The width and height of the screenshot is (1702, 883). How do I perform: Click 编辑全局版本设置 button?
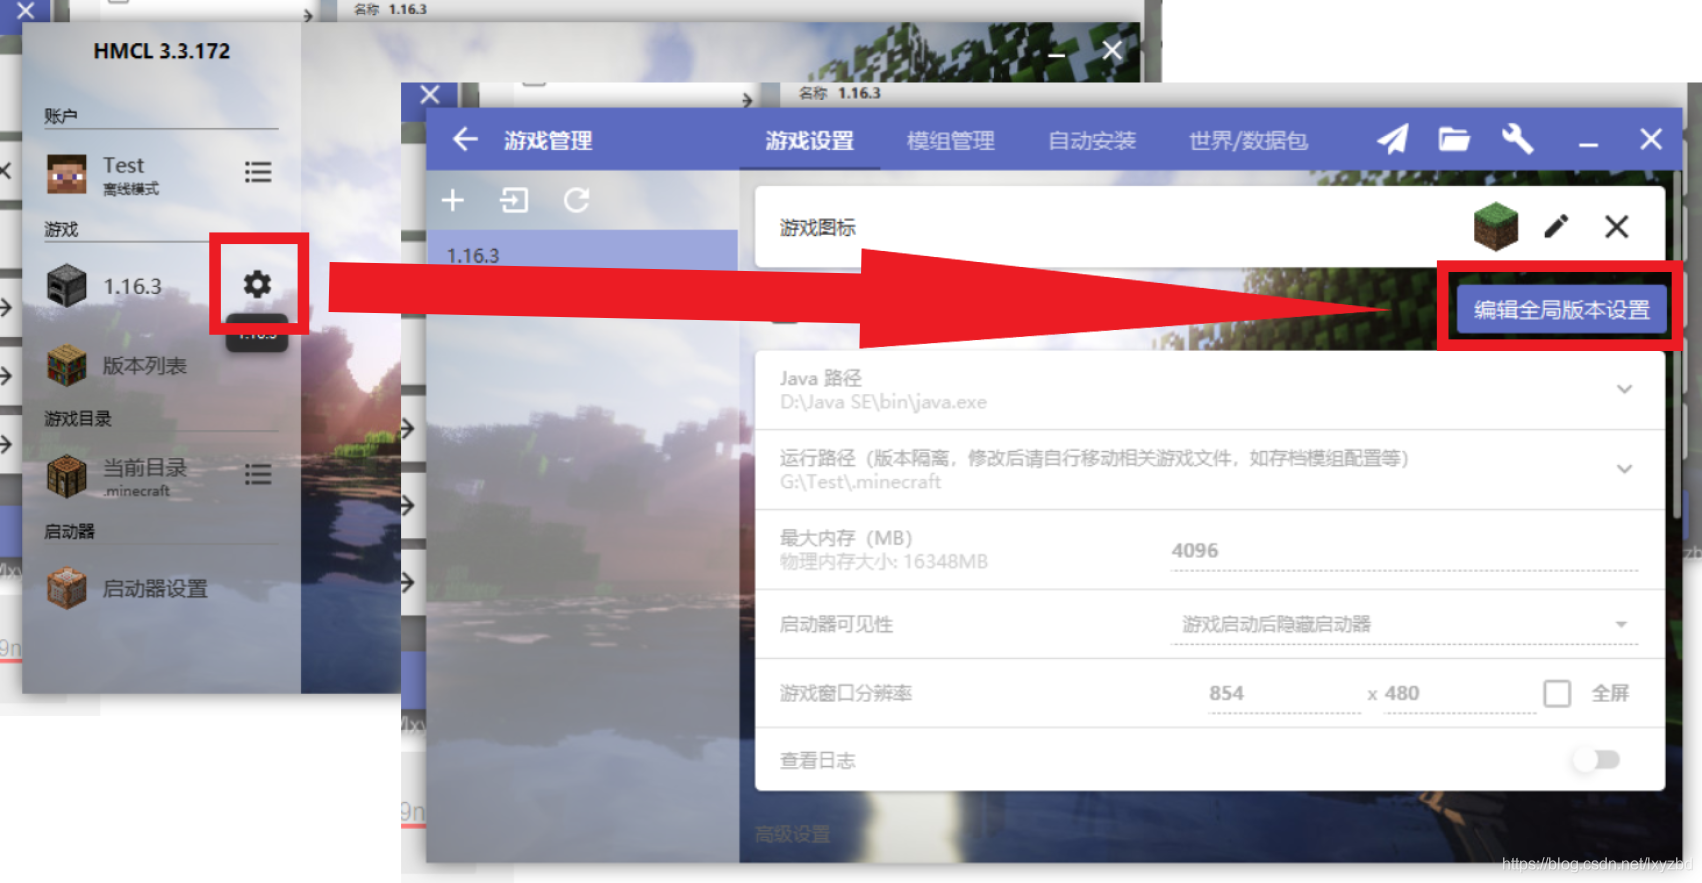tap(1561, 310)
